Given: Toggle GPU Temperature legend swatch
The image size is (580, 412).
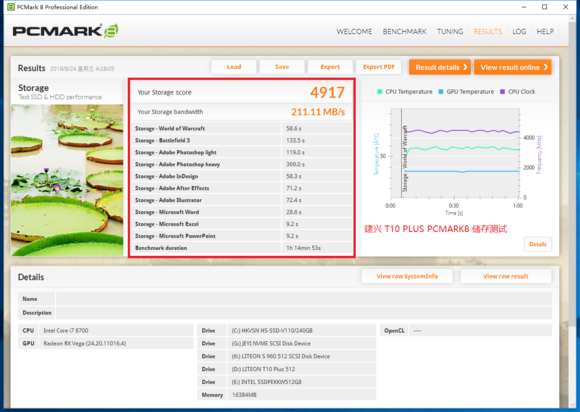Looking at the screenshot, I should point(441,92).
